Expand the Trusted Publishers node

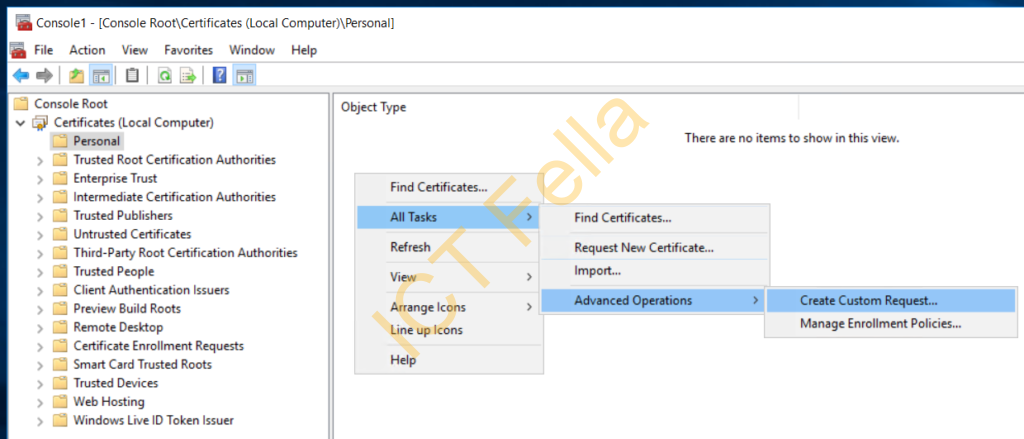(x=40, y=216)
